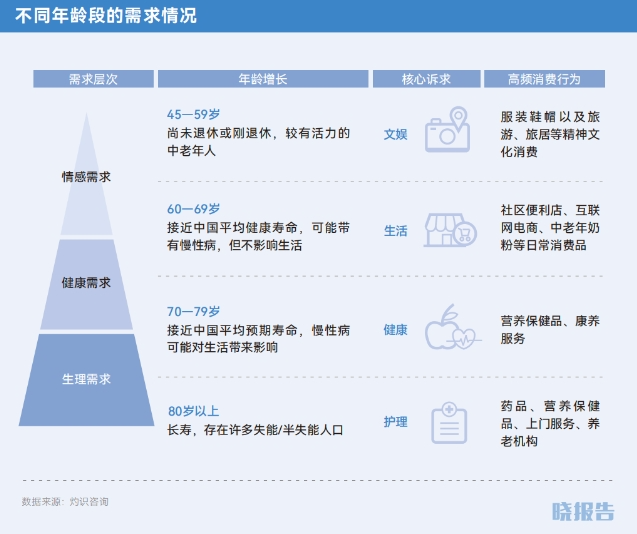Click the 生理需求 pyramid tier
The width and height of the screenshot is (637, 534).
(87, 380)
